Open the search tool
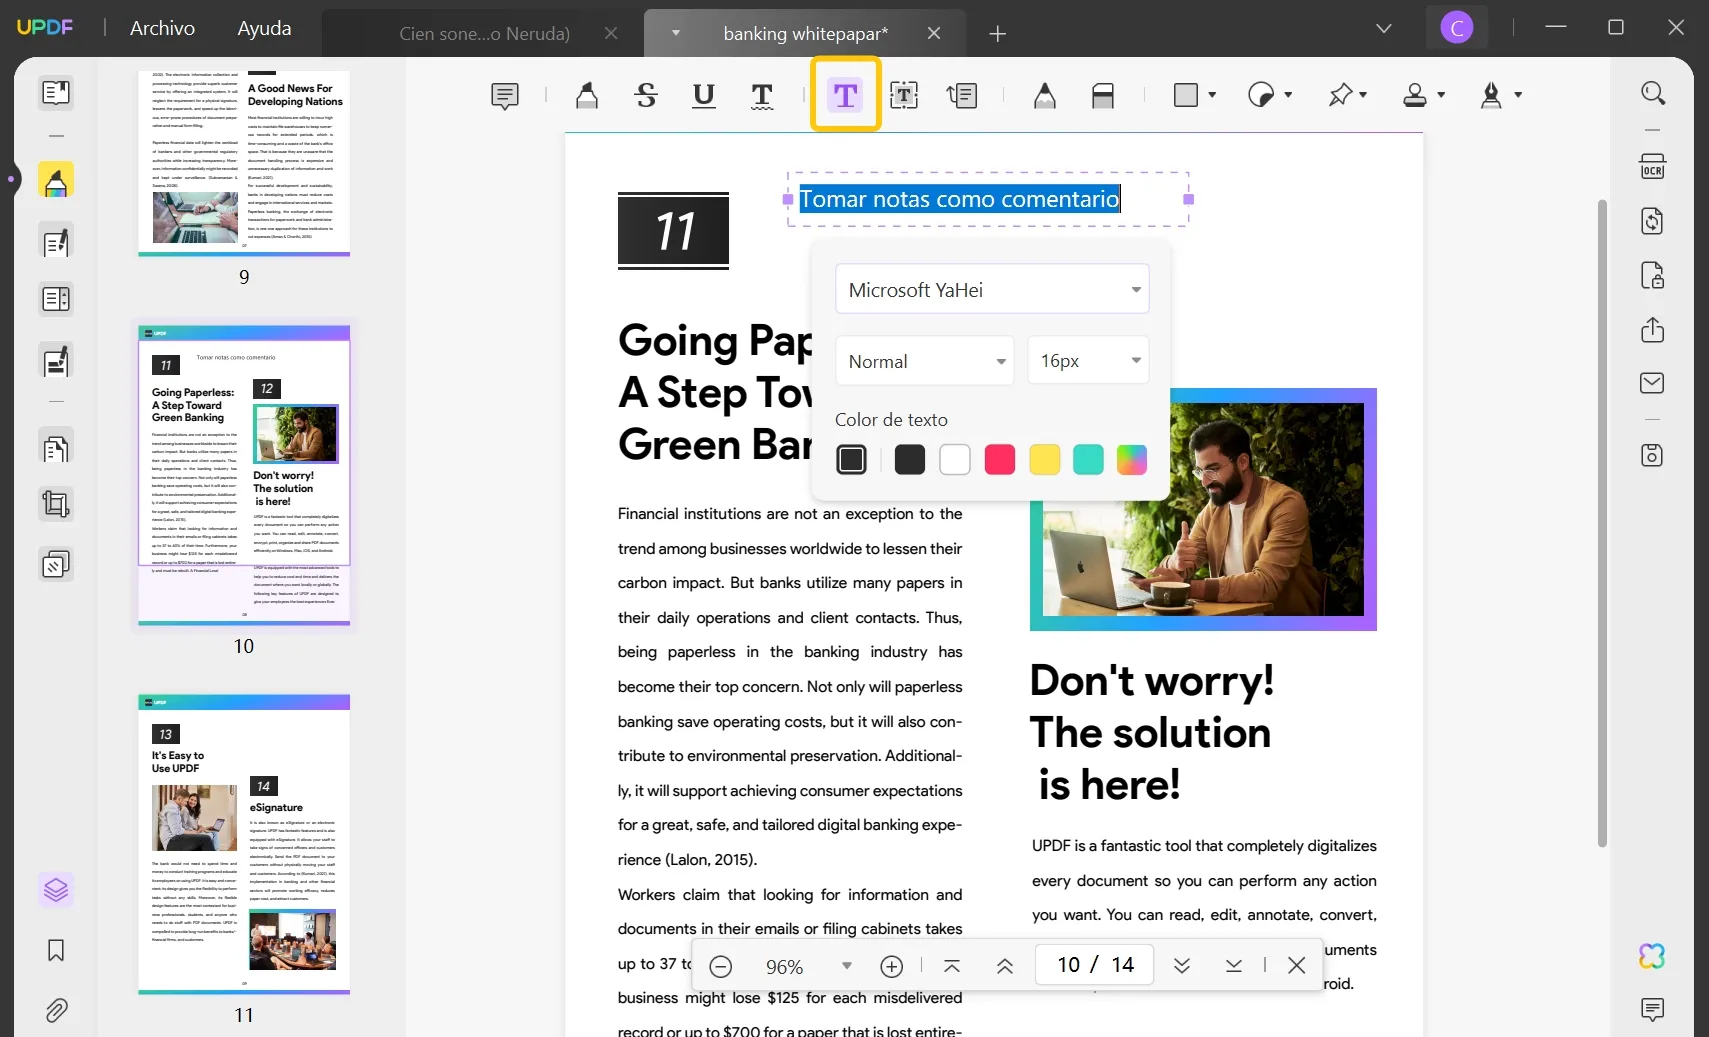1709x1037 pixels. click(1653, 93)
